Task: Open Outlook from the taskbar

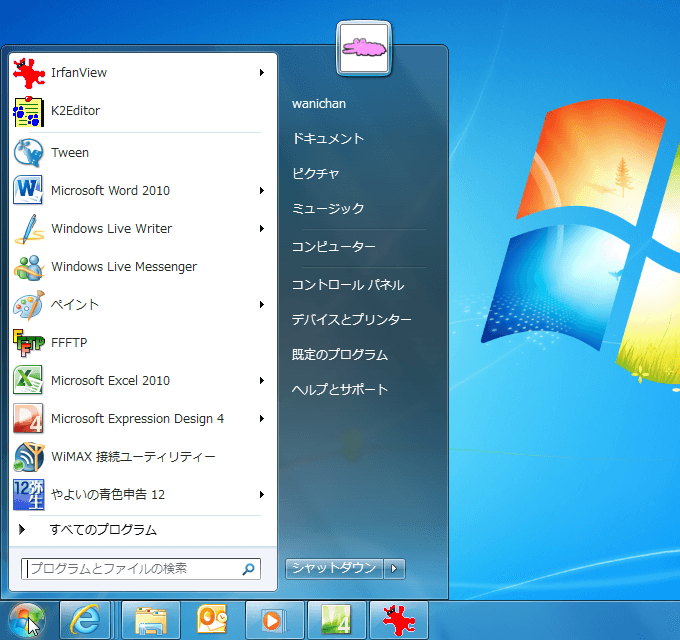Action: [x=212, y=620]
